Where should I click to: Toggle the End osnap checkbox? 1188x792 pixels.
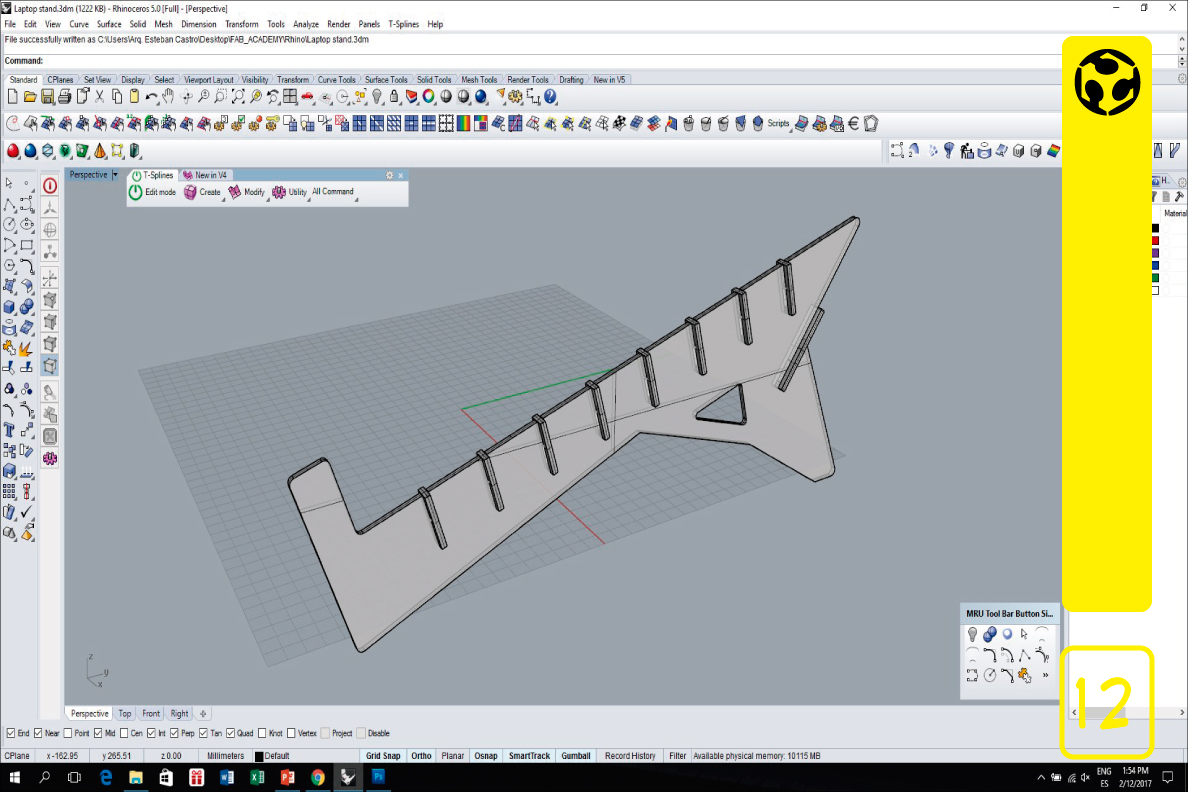tap(11, 733)
